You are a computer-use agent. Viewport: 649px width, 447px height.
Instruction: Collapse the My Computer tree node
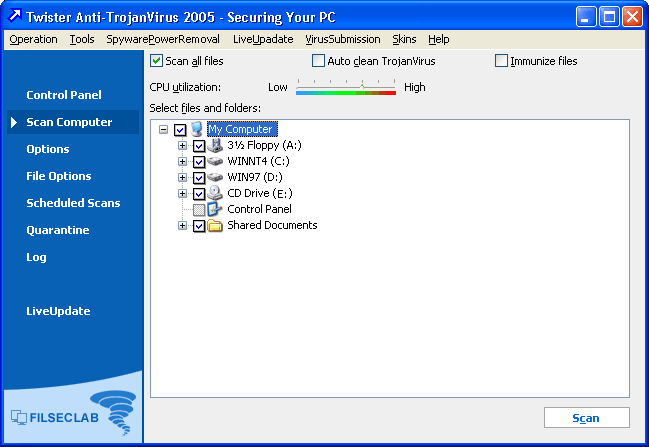[164, 129]
